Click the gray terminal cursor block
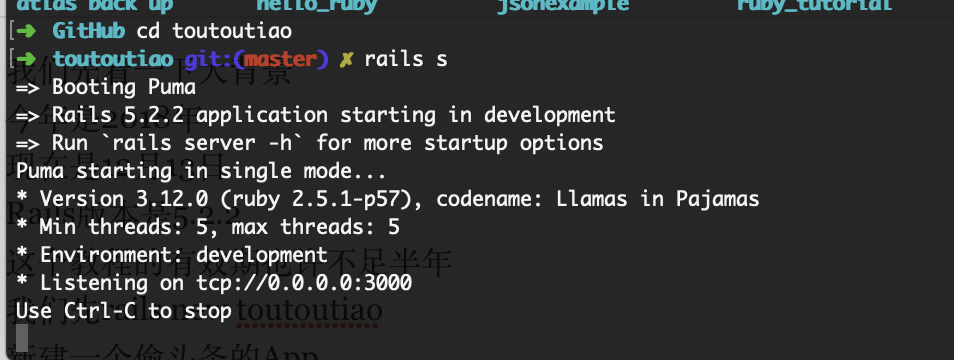Image resolution: width=954 pixels, height=360 pixels. (x=22, y=338)
